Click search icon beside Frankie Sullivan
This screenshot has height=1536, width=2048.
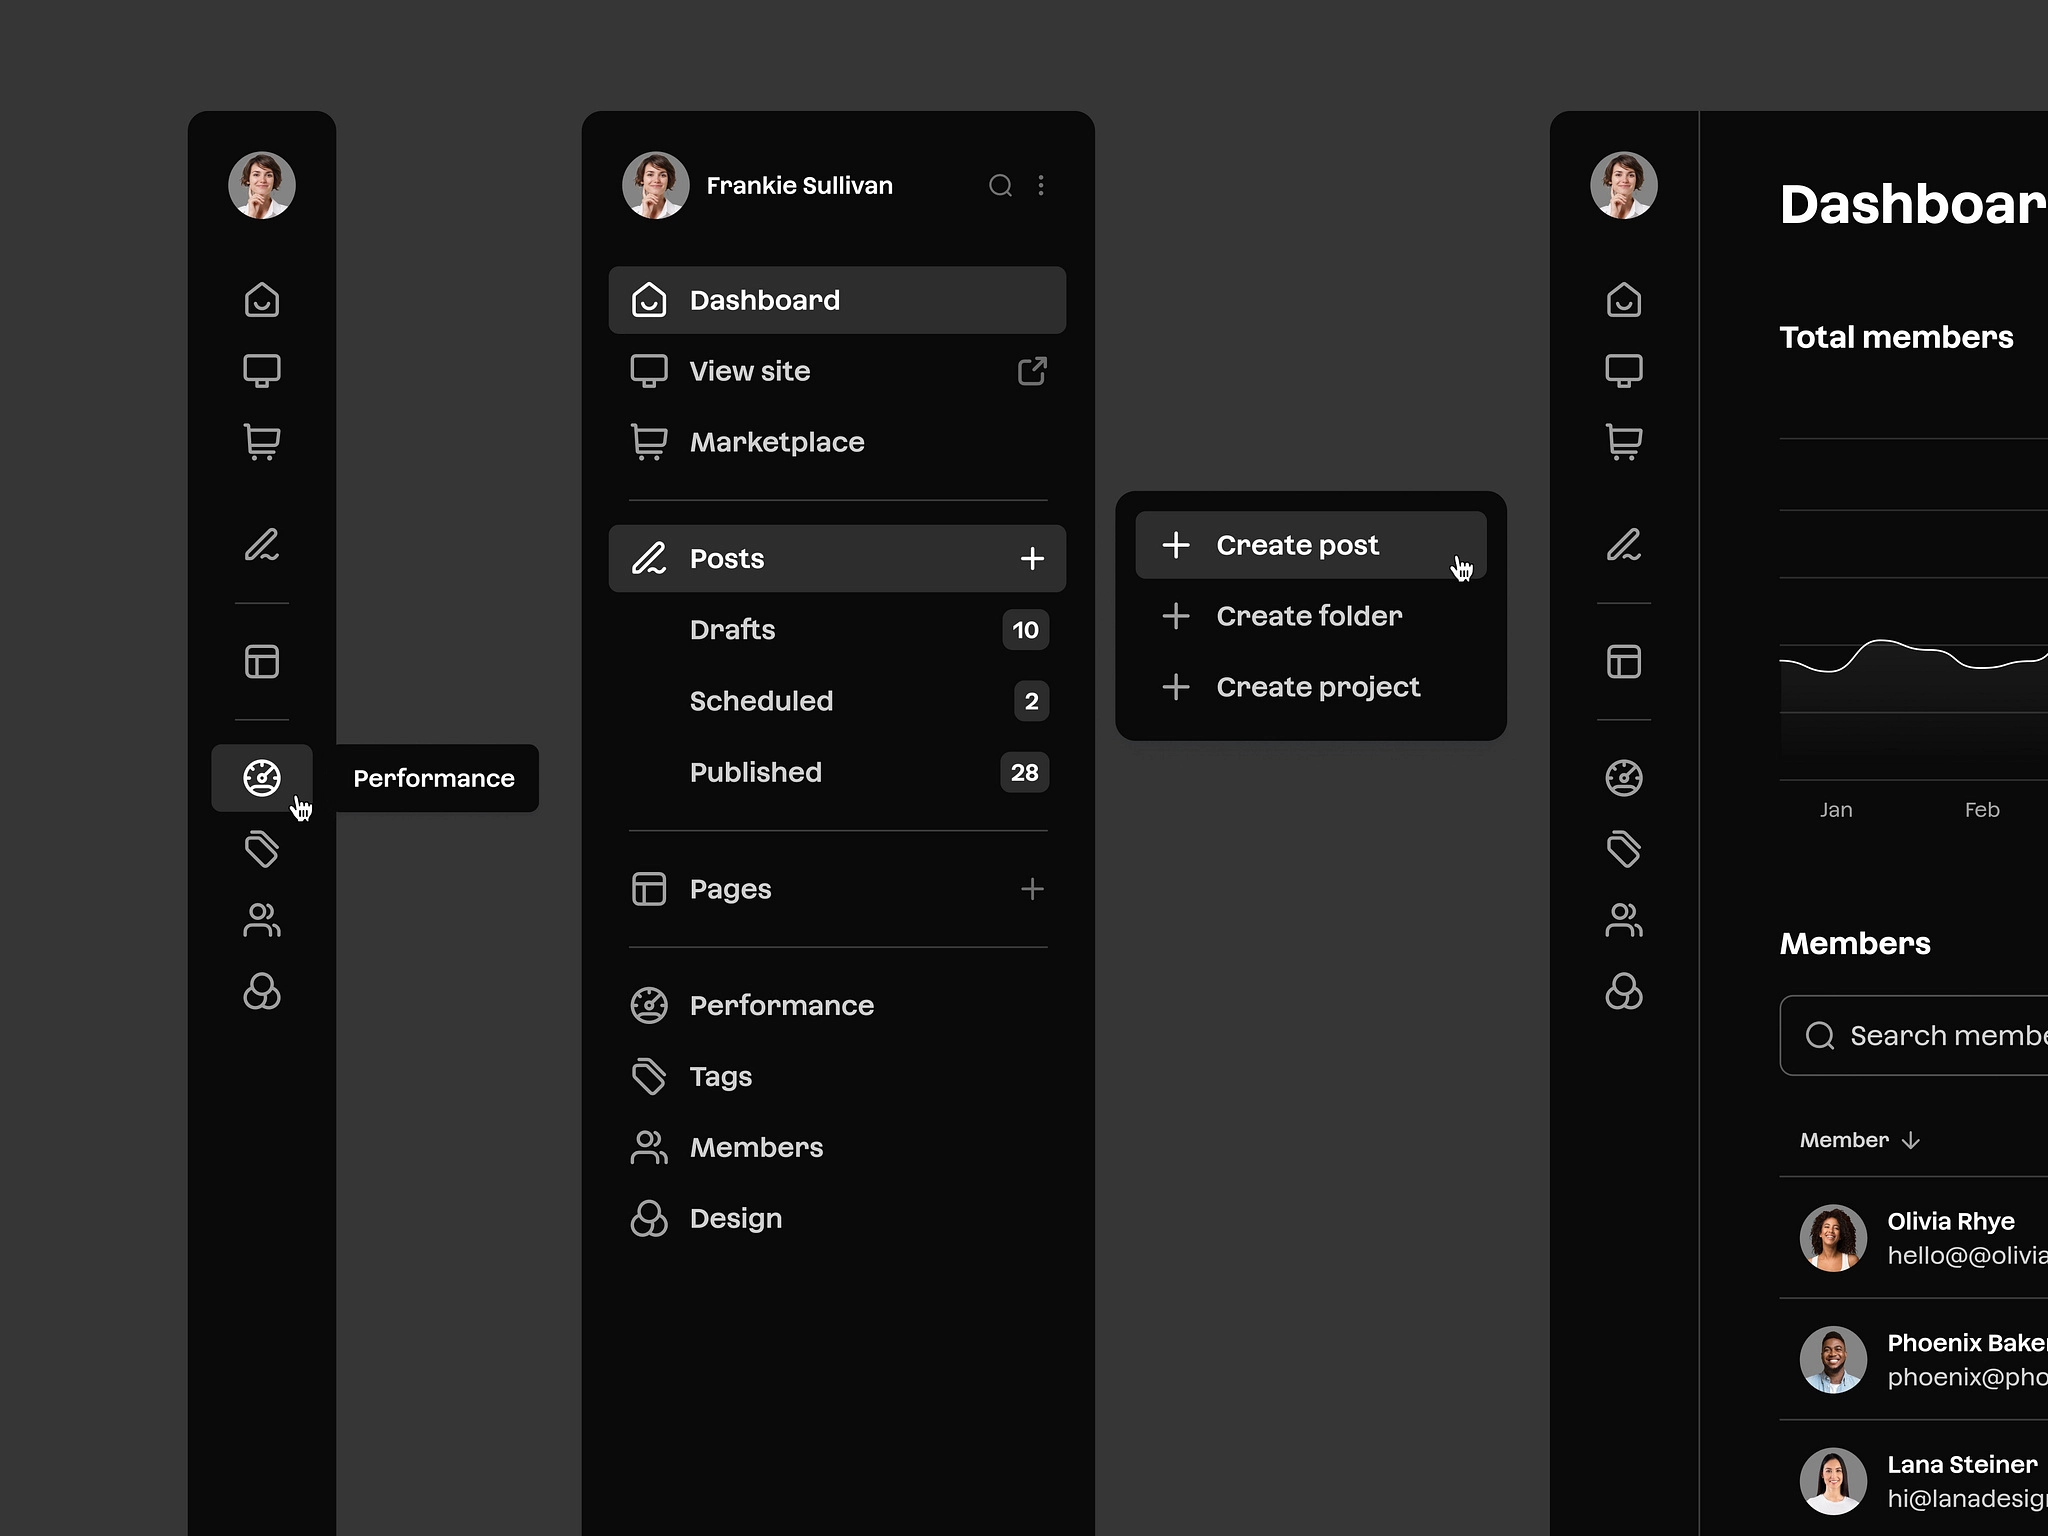[1000, 186]
